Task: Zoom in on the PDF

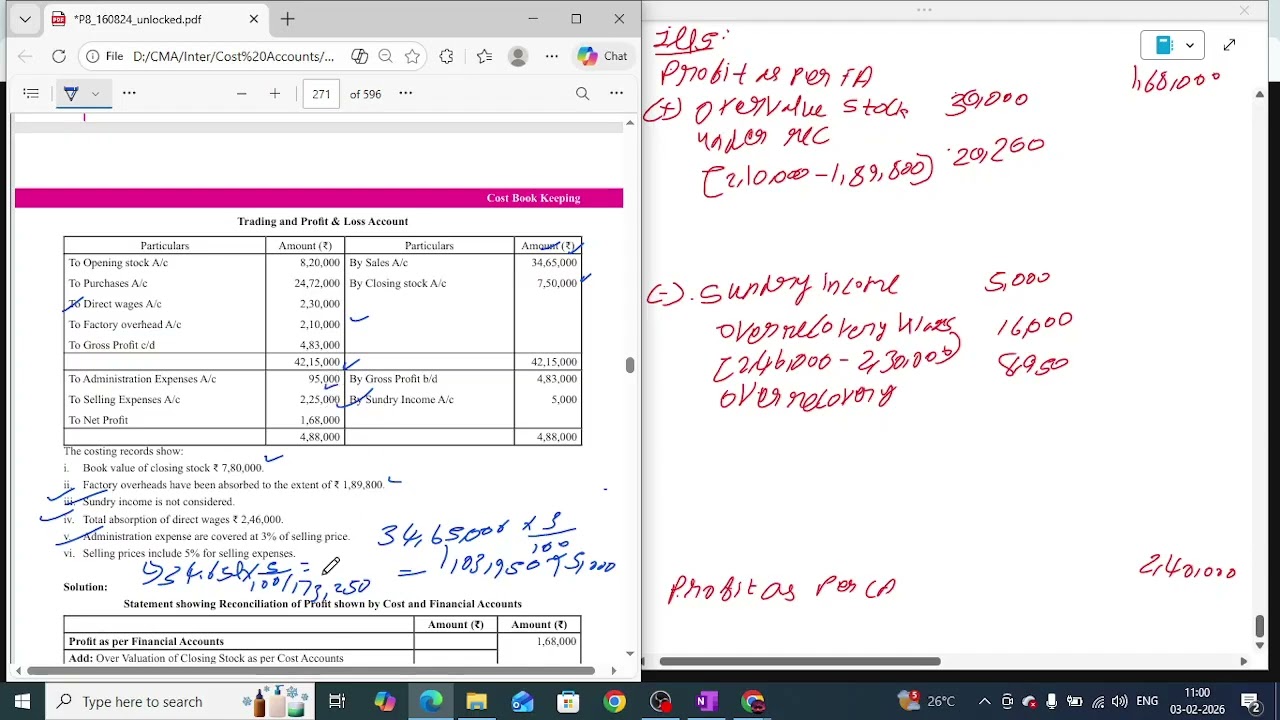Action: tap(275, 93)
